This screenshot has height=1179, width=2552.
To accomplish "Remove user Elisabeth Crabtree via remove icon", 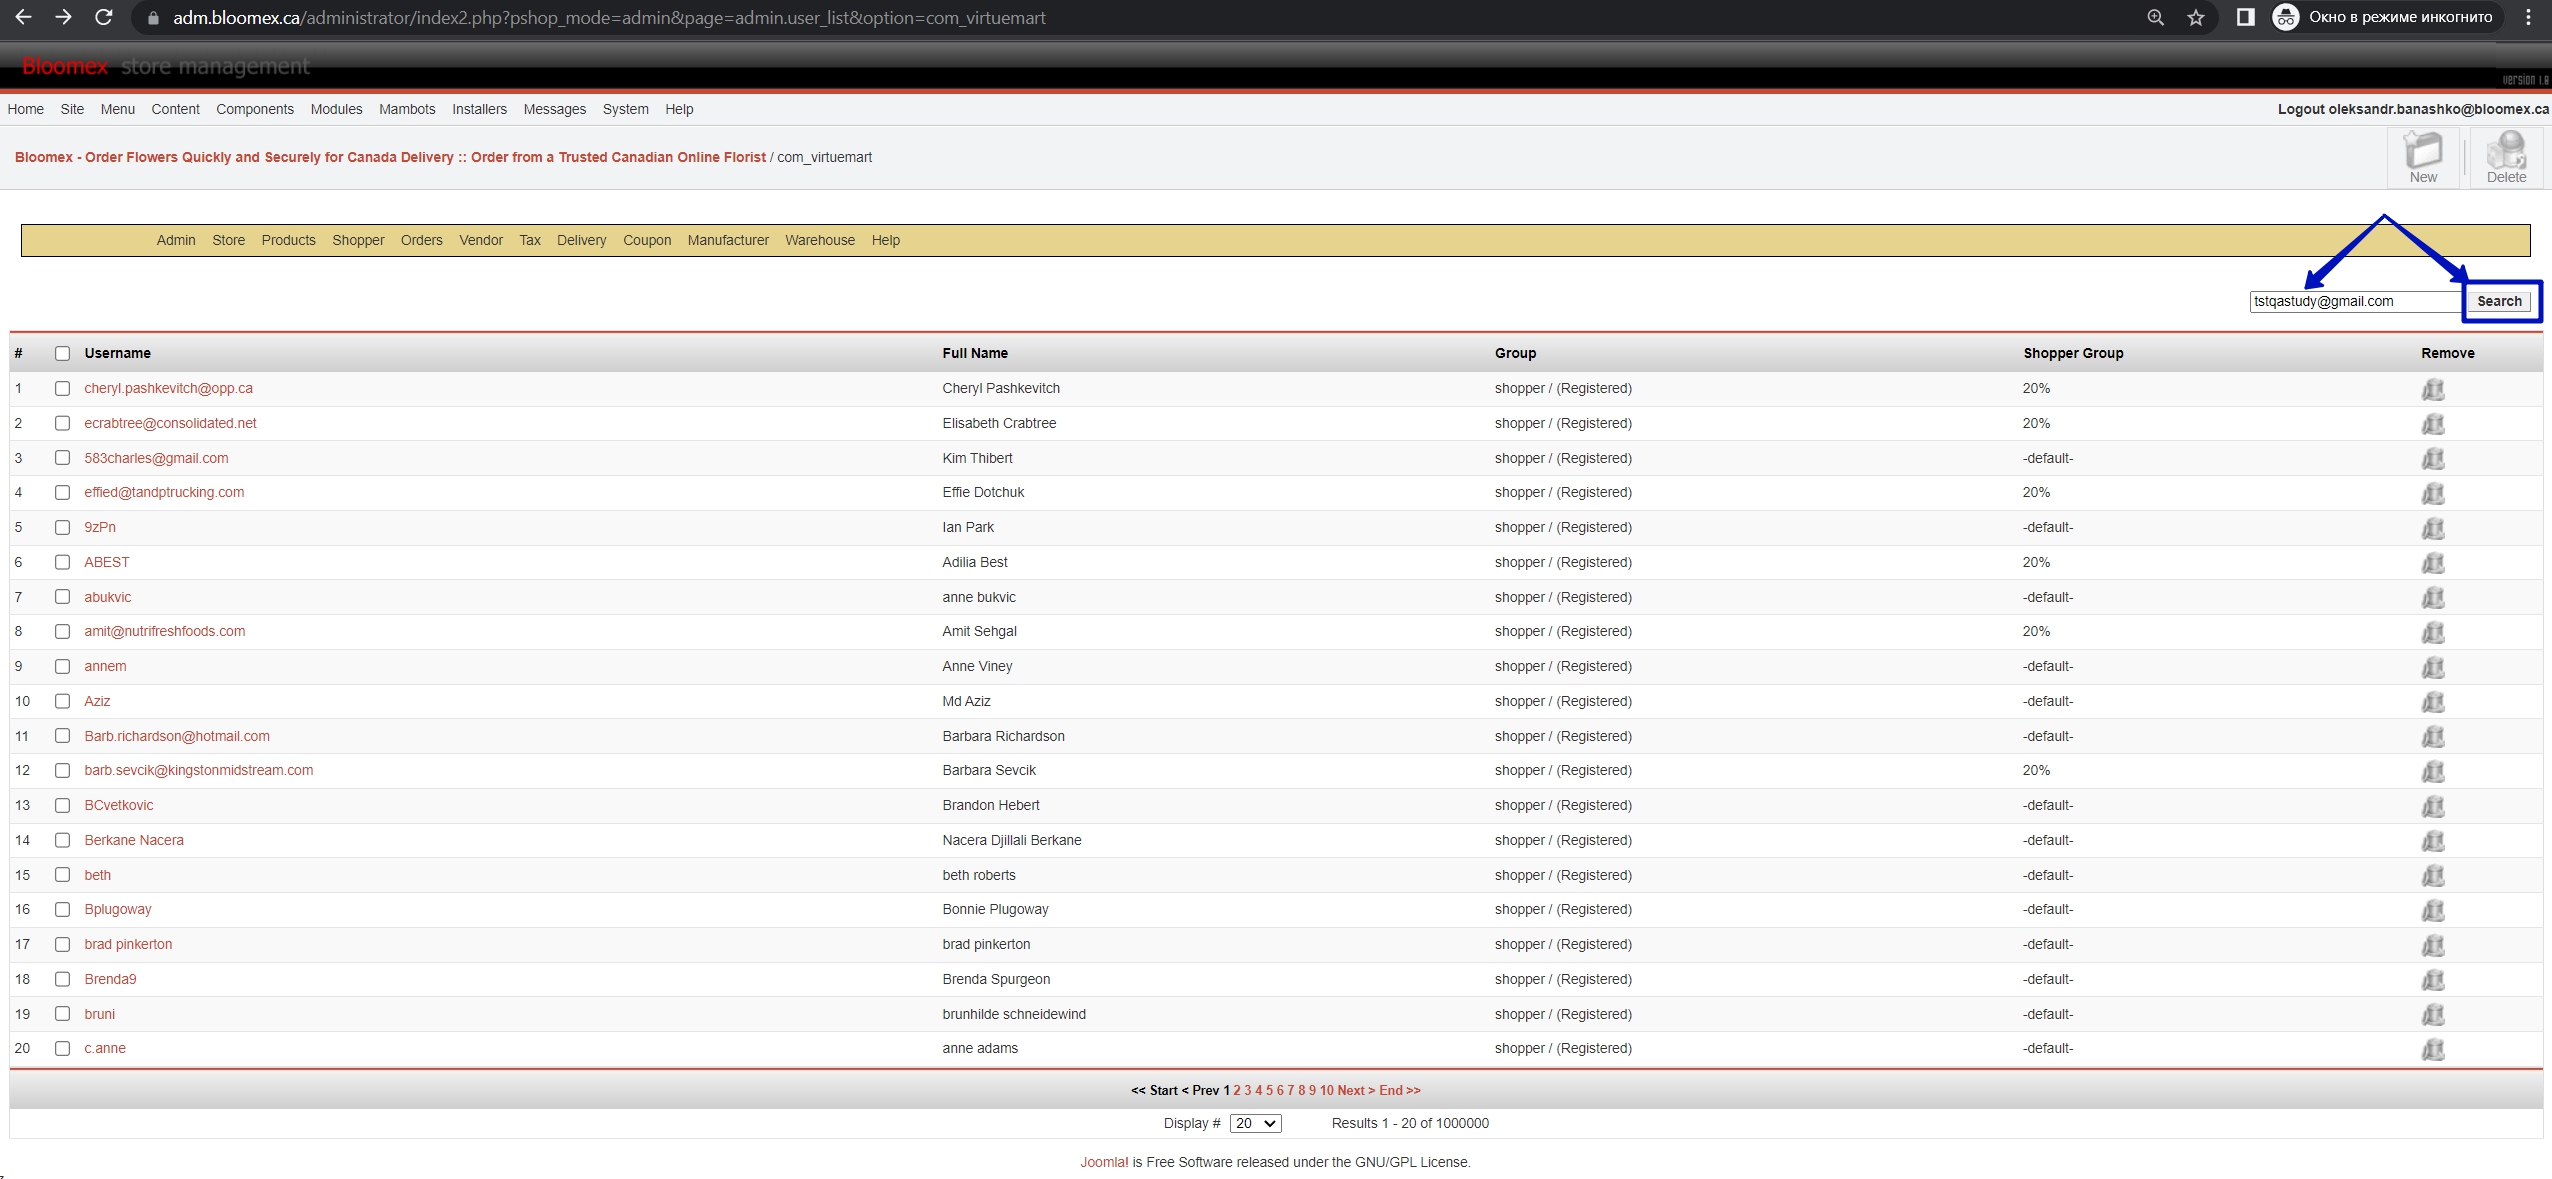I will tap(2433, 424).
